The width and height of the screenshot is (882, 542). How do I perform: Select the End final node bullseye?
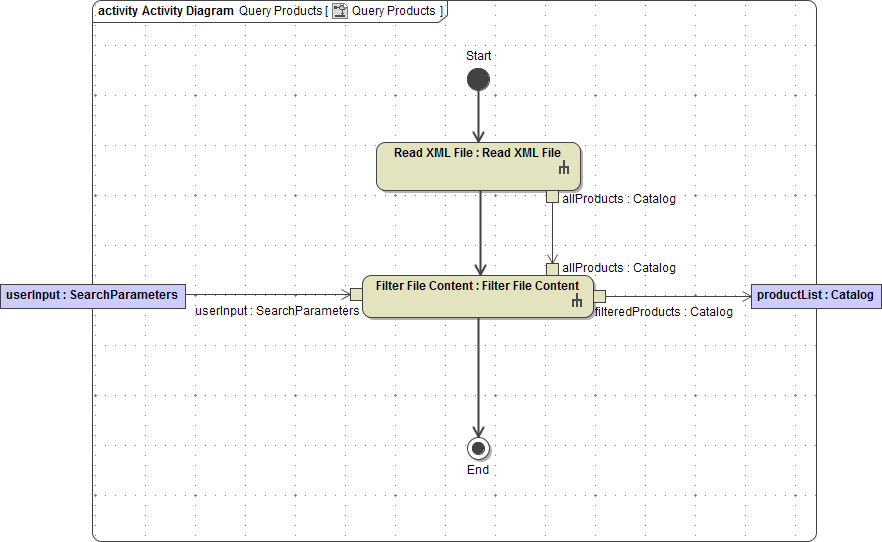pyautogui.click(x=478, y=448)
